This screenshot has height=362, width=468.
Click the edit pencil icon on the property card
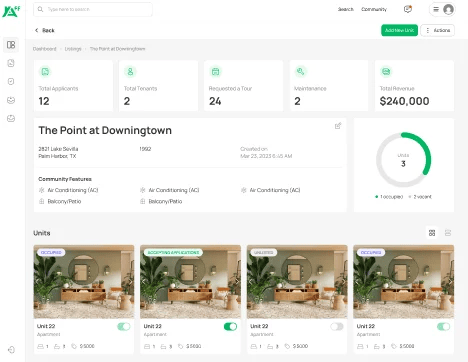[338, 126]
